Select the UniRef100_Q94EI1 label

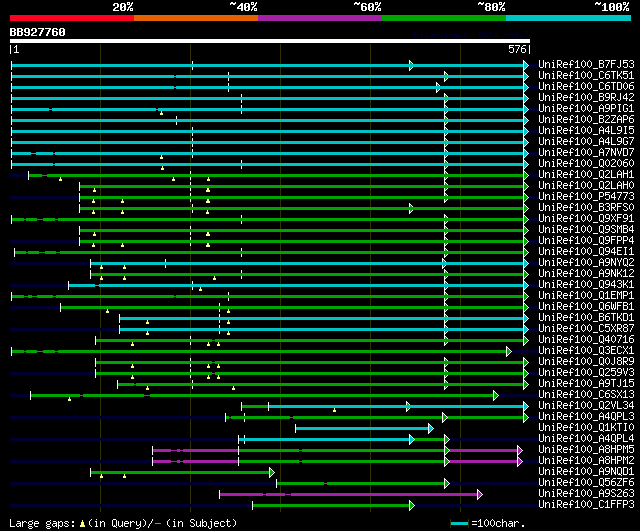click(x=586, y=252)
